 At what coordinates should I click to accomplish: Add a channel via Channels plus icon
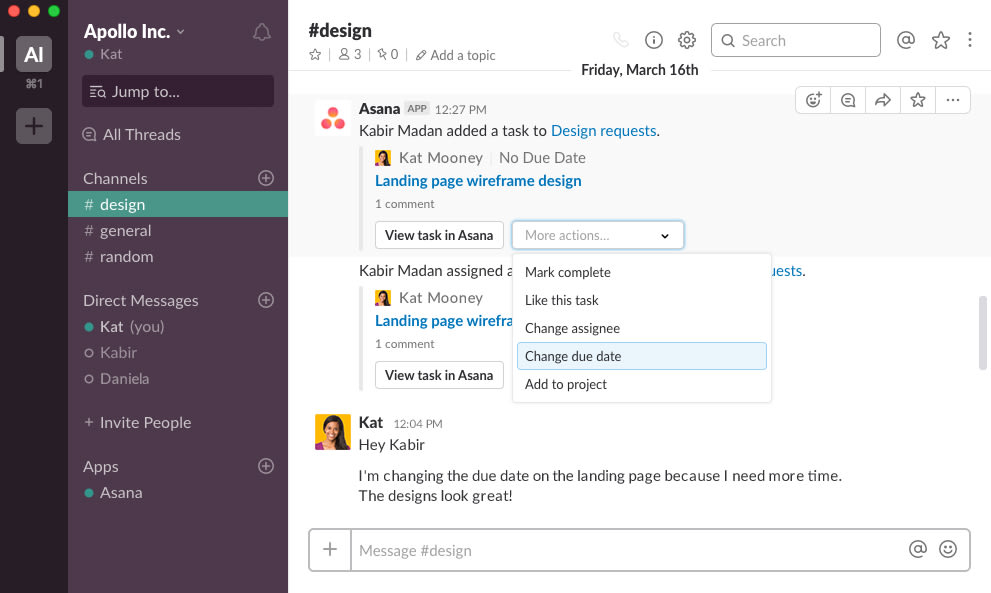266,178
